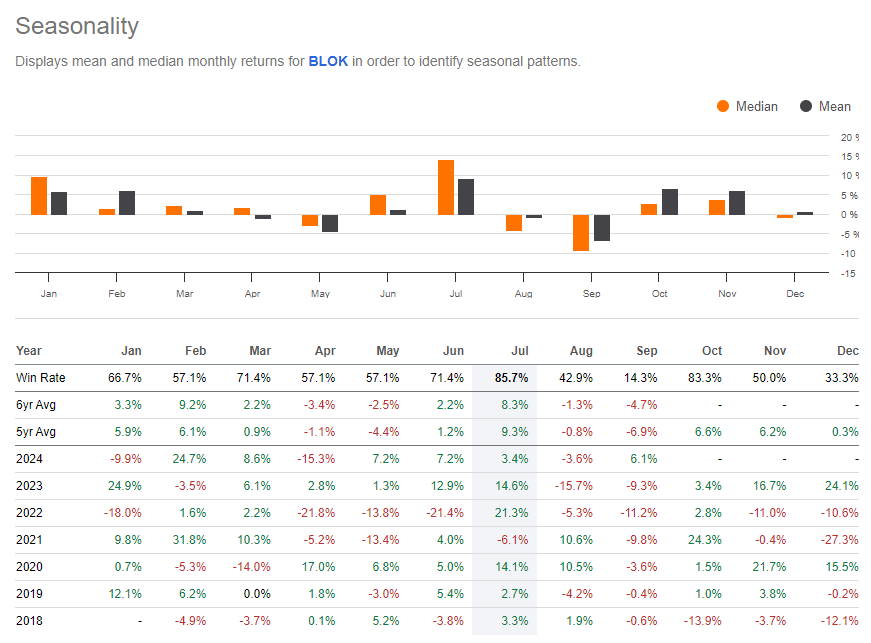Click the 2024 year row label
The height and width of the screenshot is (643, 871).
(x=29, y=458)
